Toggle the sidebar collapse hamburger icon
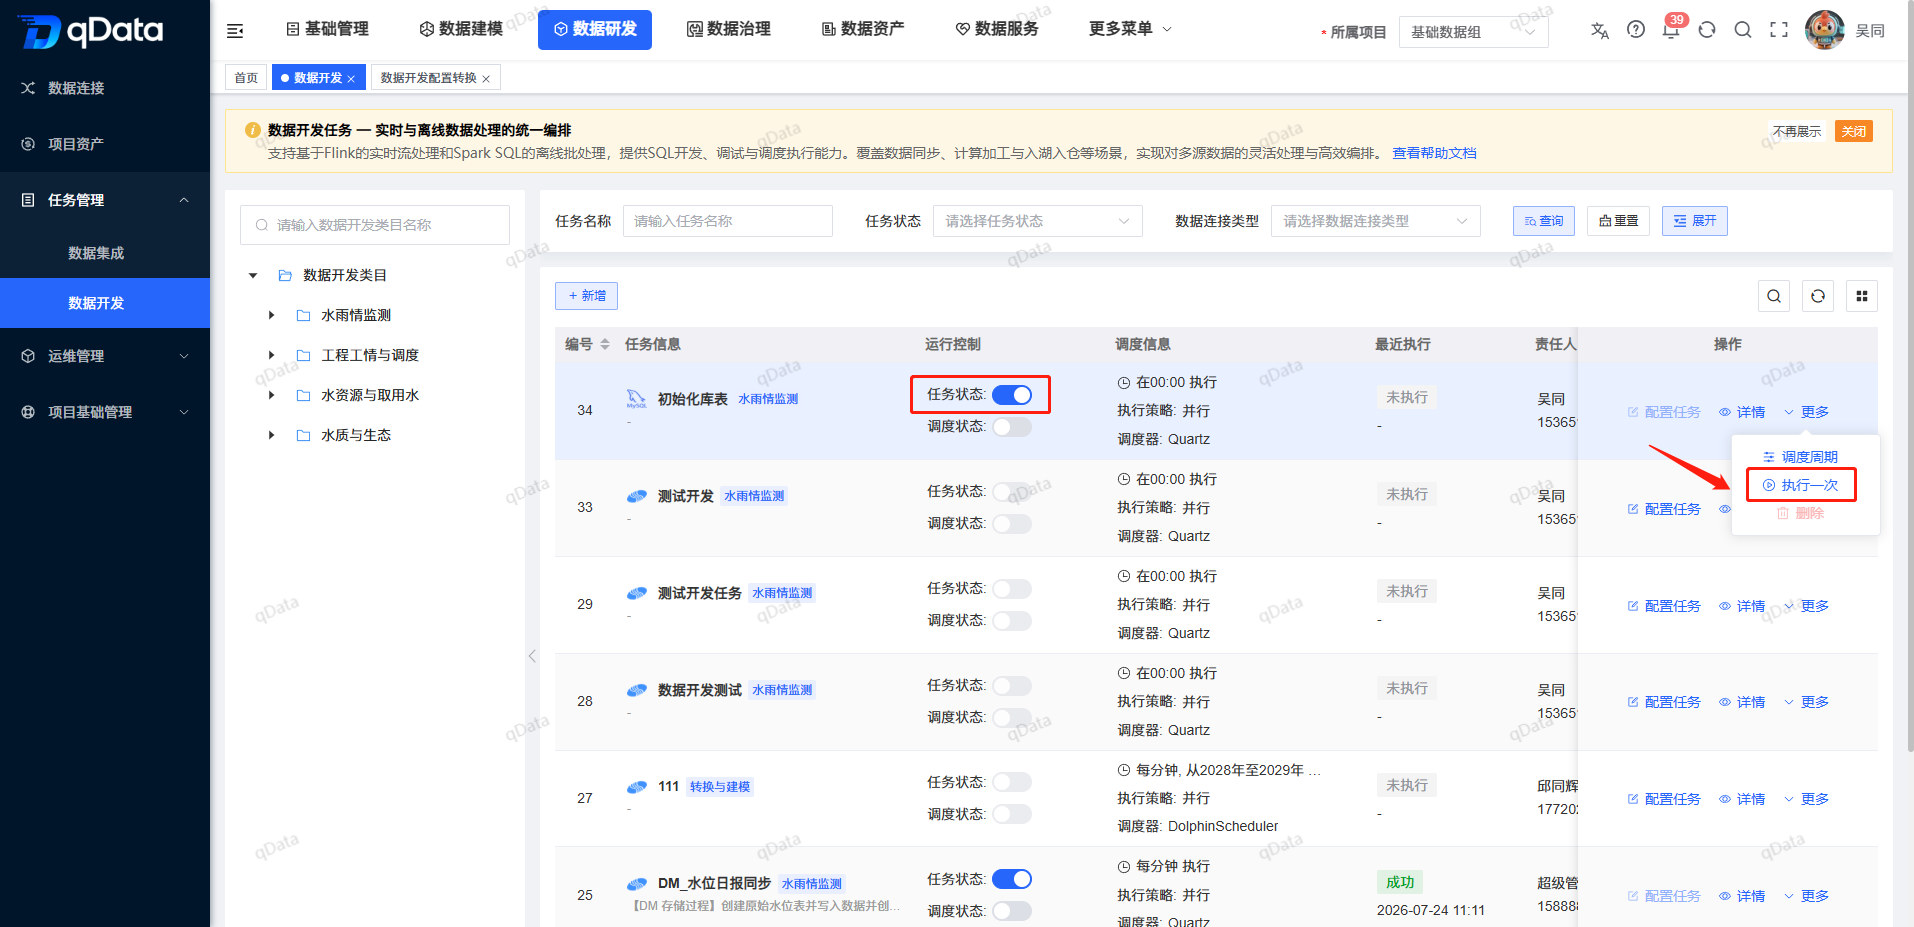Viewport: 1914px width, 927px height. (x=235, y=31)
